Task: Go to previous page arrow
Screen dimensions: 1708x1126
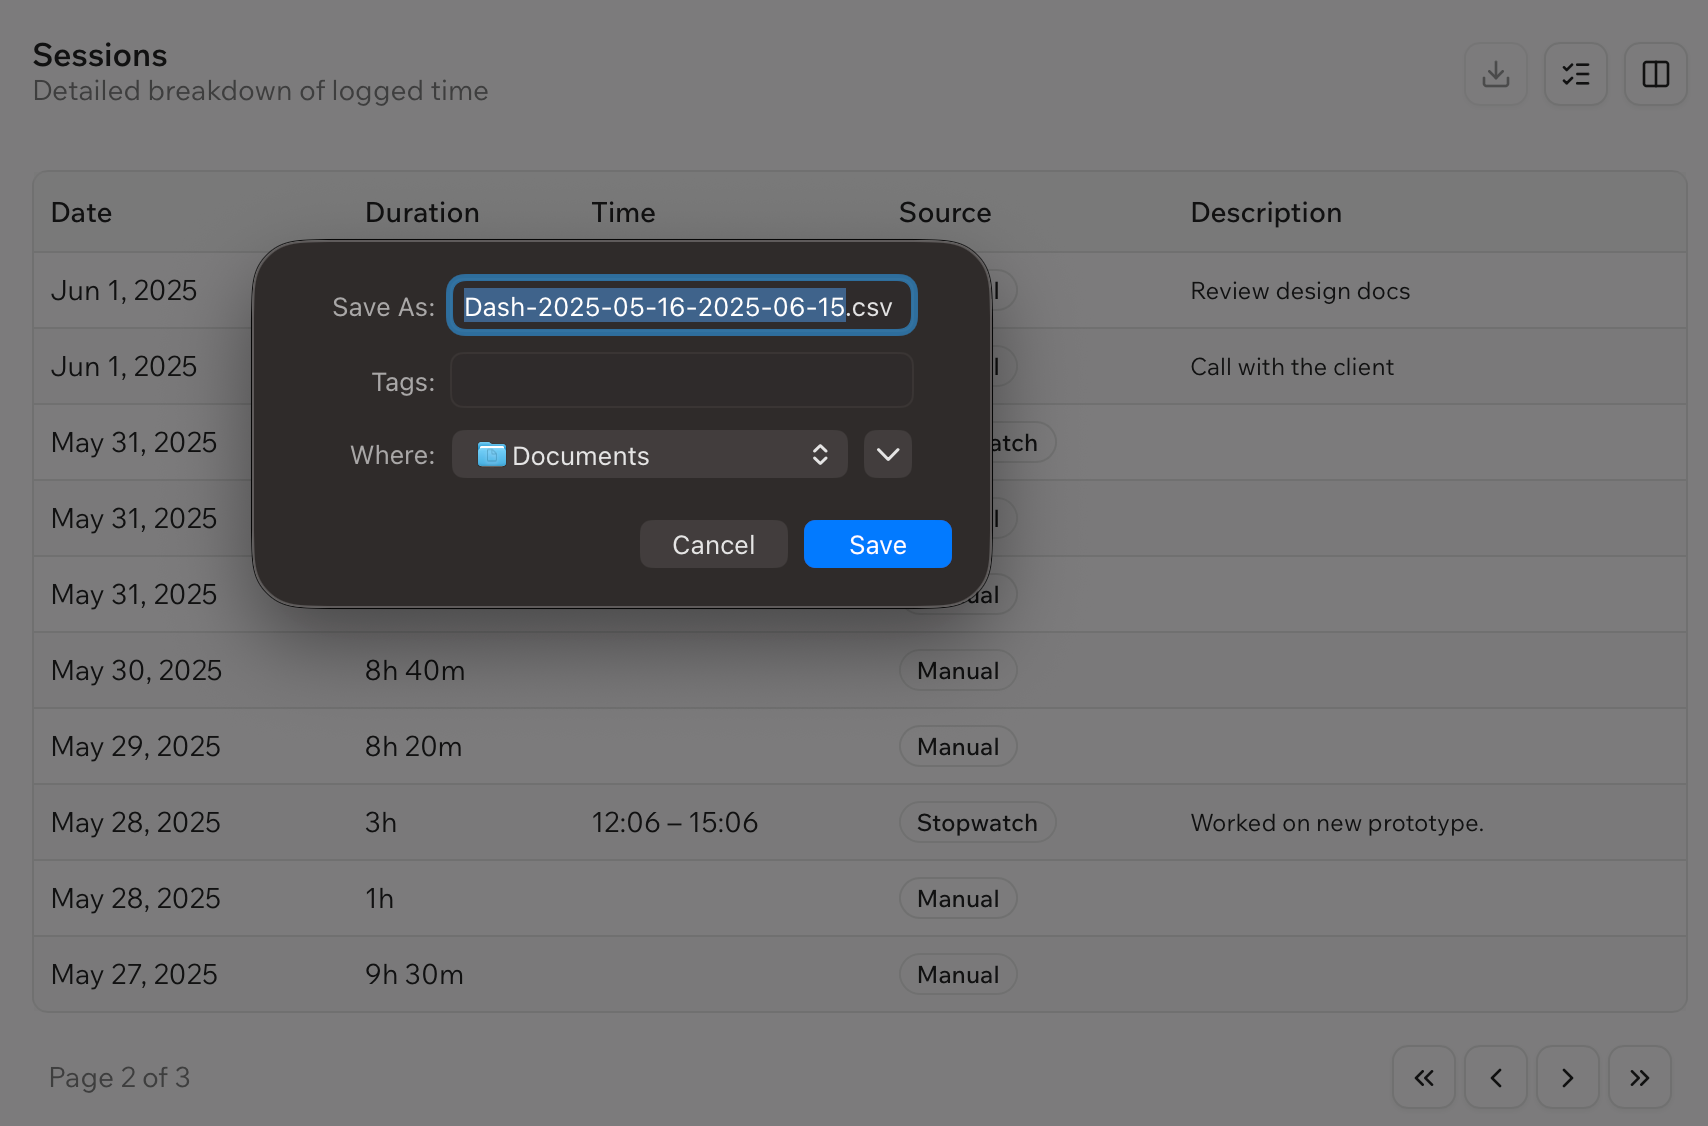Action: [x=1495, y=1077]
